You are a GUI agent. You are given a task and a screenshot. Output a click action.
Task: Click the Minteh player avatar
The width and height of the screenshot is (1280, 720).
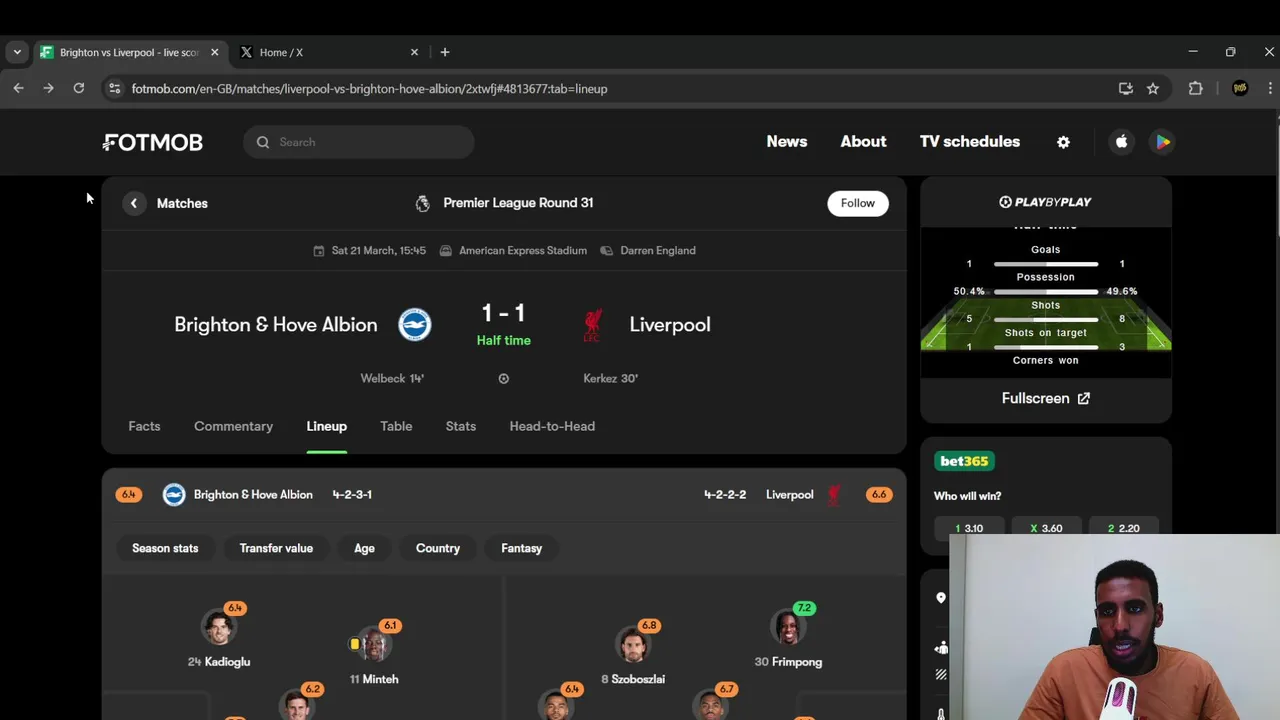click(375, 645)
